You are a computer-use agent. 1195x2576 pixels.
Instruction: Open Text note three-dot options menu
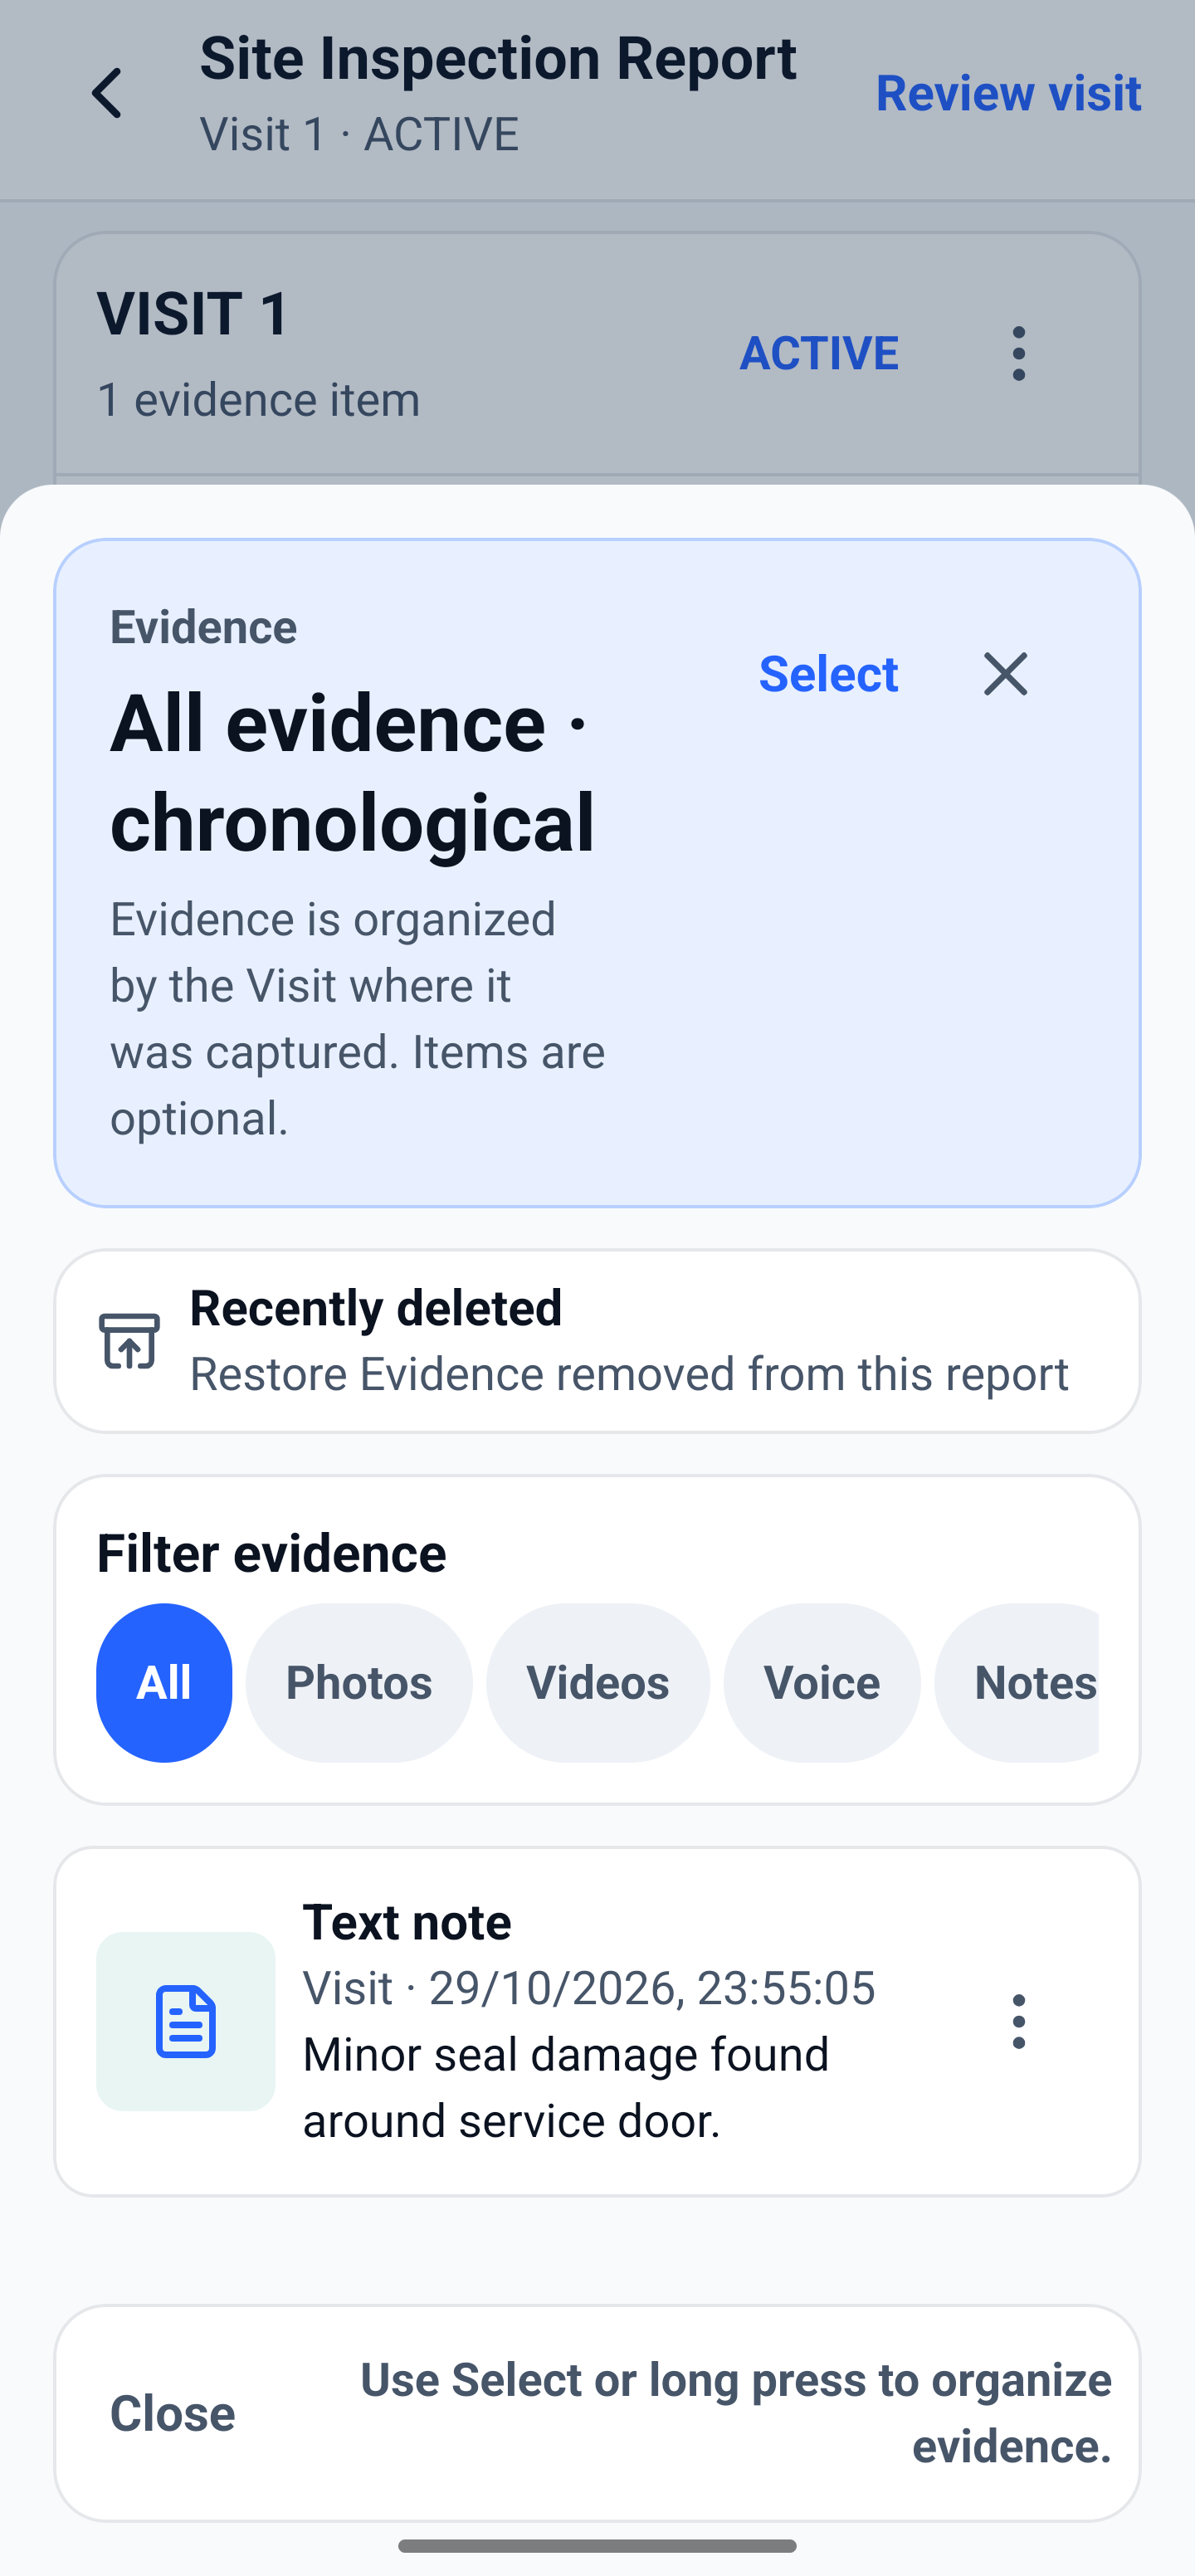[x=1018, y=2021]
